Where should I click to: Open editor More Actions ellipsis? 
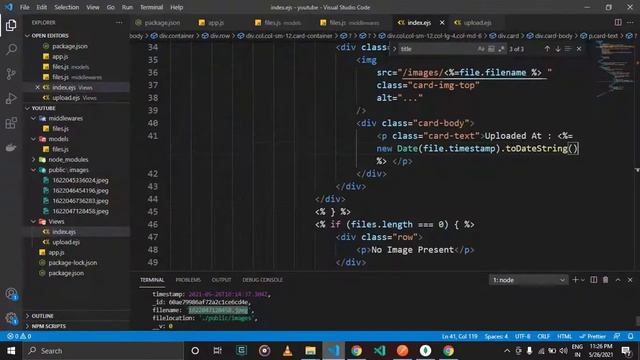pos(631,22)
